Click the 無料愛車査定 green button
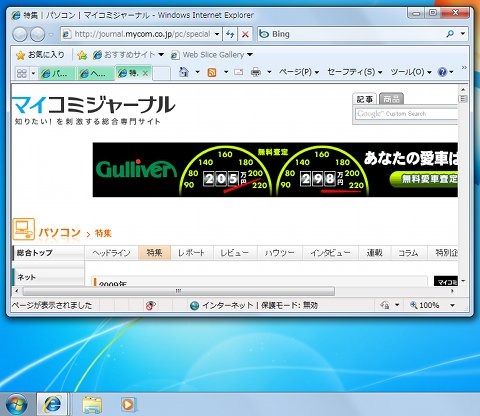This screenshot has height=416, width=480. 424,179
